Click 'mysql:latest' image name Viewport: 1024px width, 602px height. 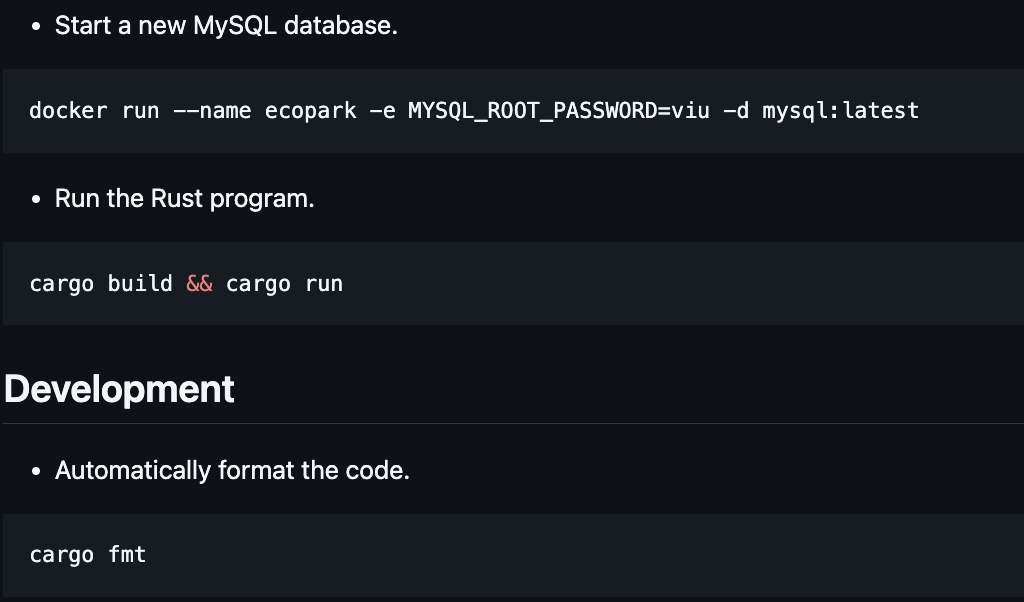(x=840, y=111)
